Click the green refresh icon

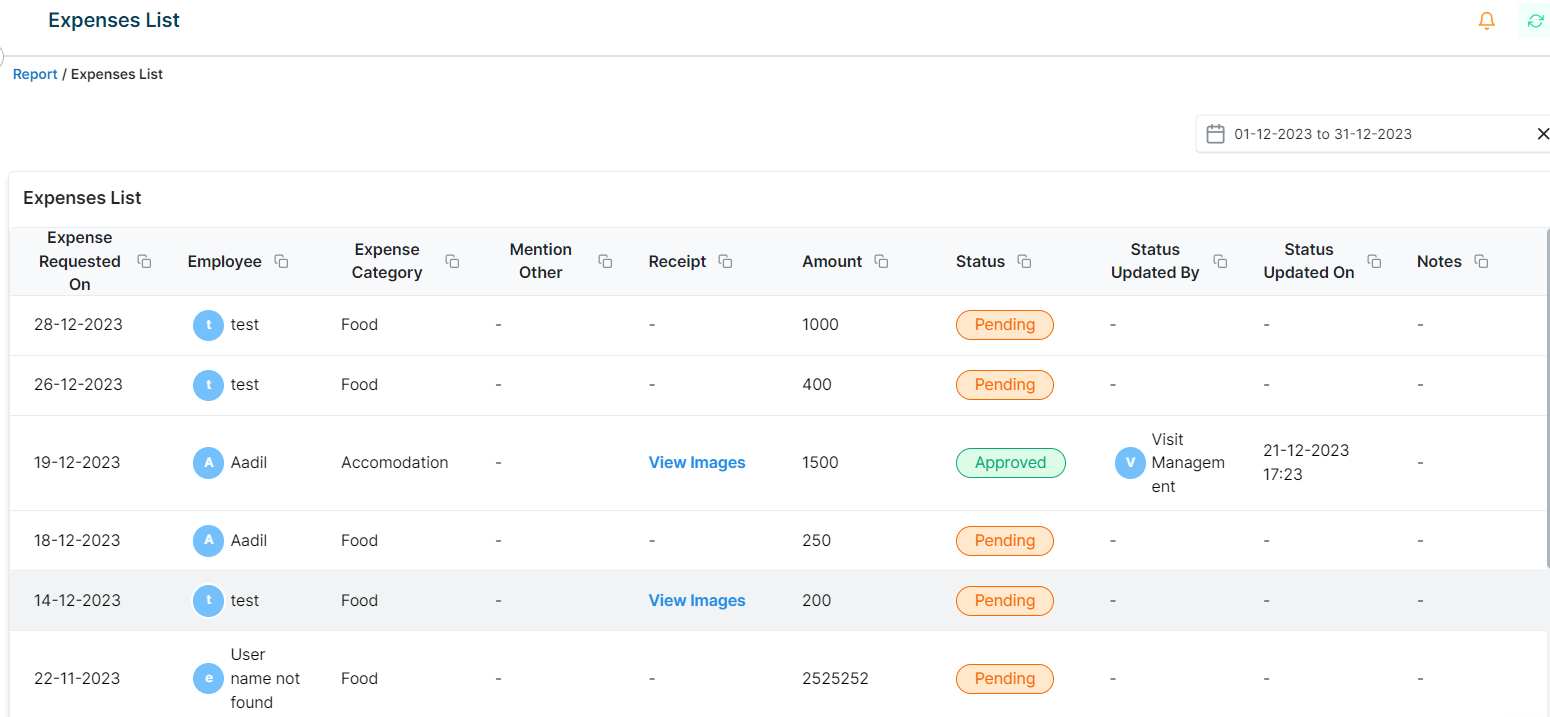[x=1535, y=21]
